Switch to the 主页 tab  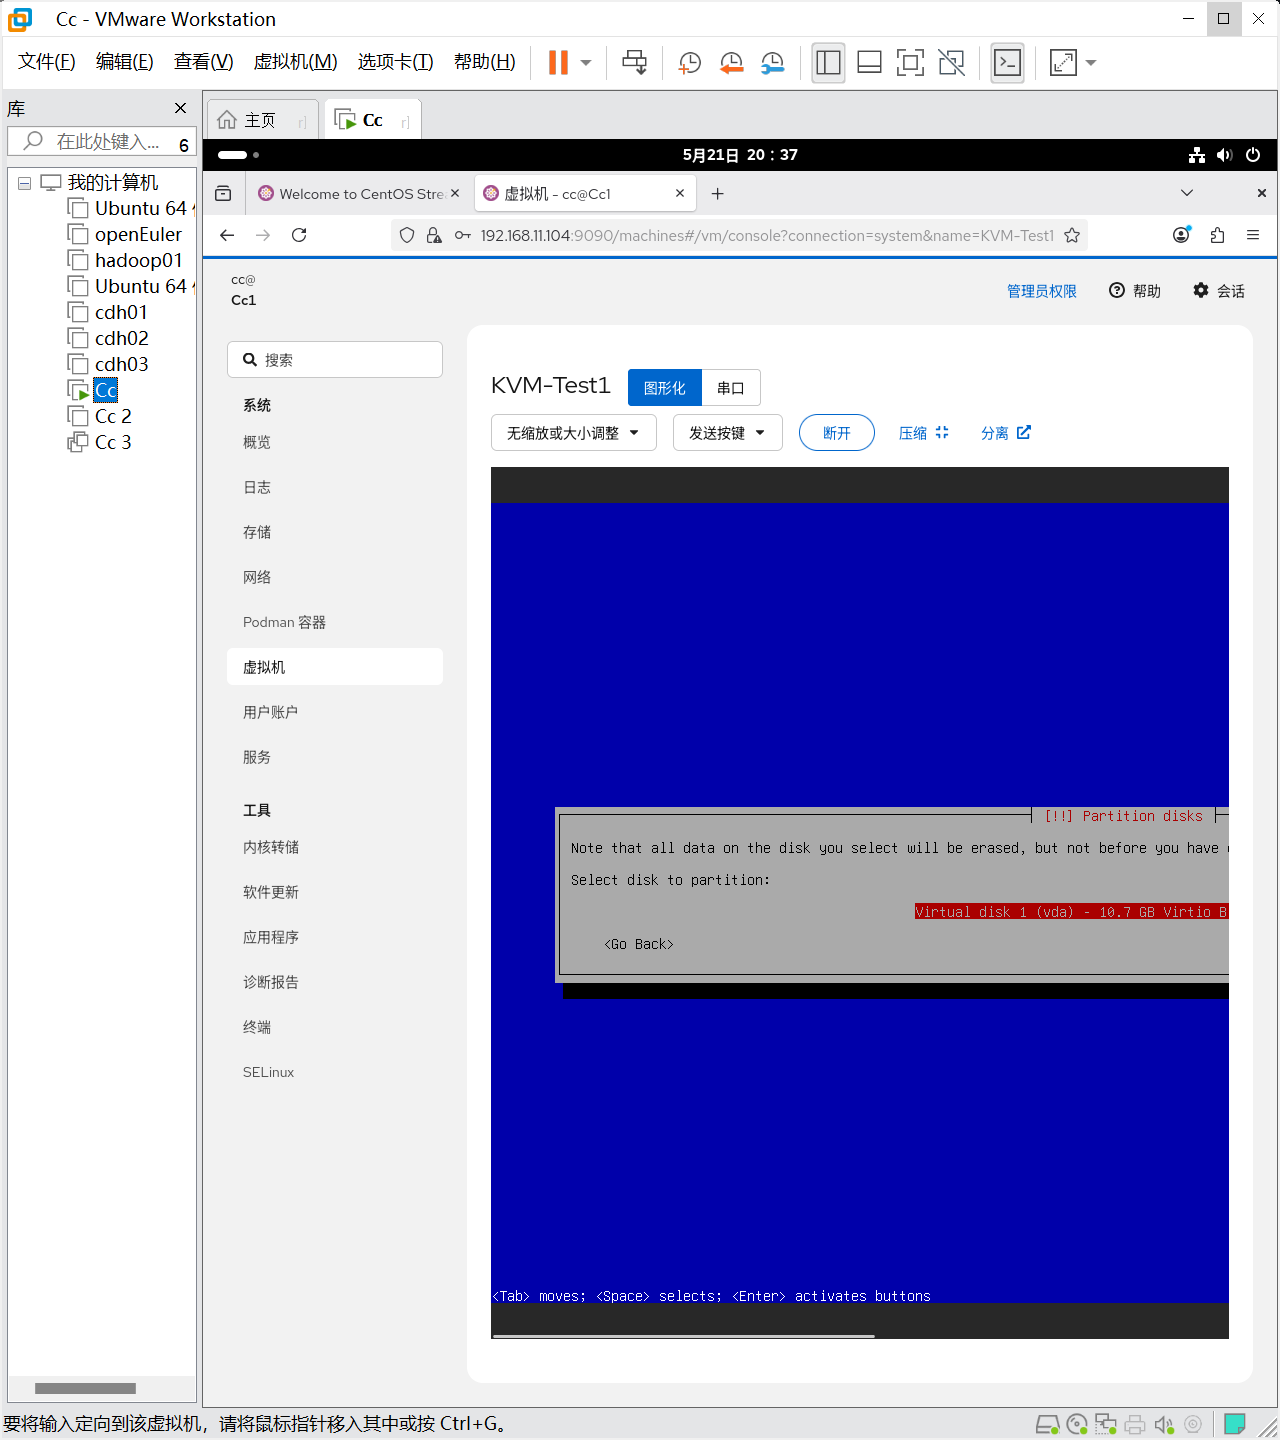pos(262,120)
